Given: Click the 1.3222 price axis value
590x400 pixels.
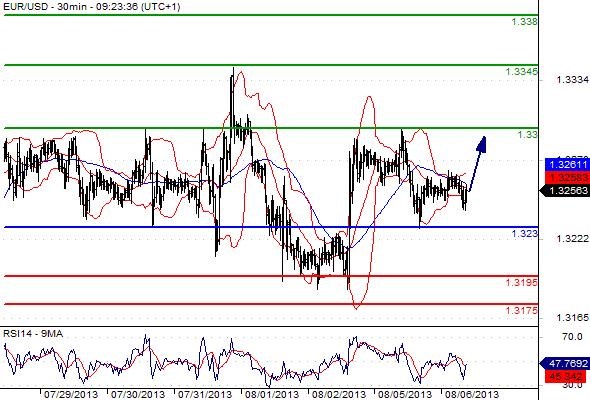Looking at the screenshot, I should click(x=572, y=239).
